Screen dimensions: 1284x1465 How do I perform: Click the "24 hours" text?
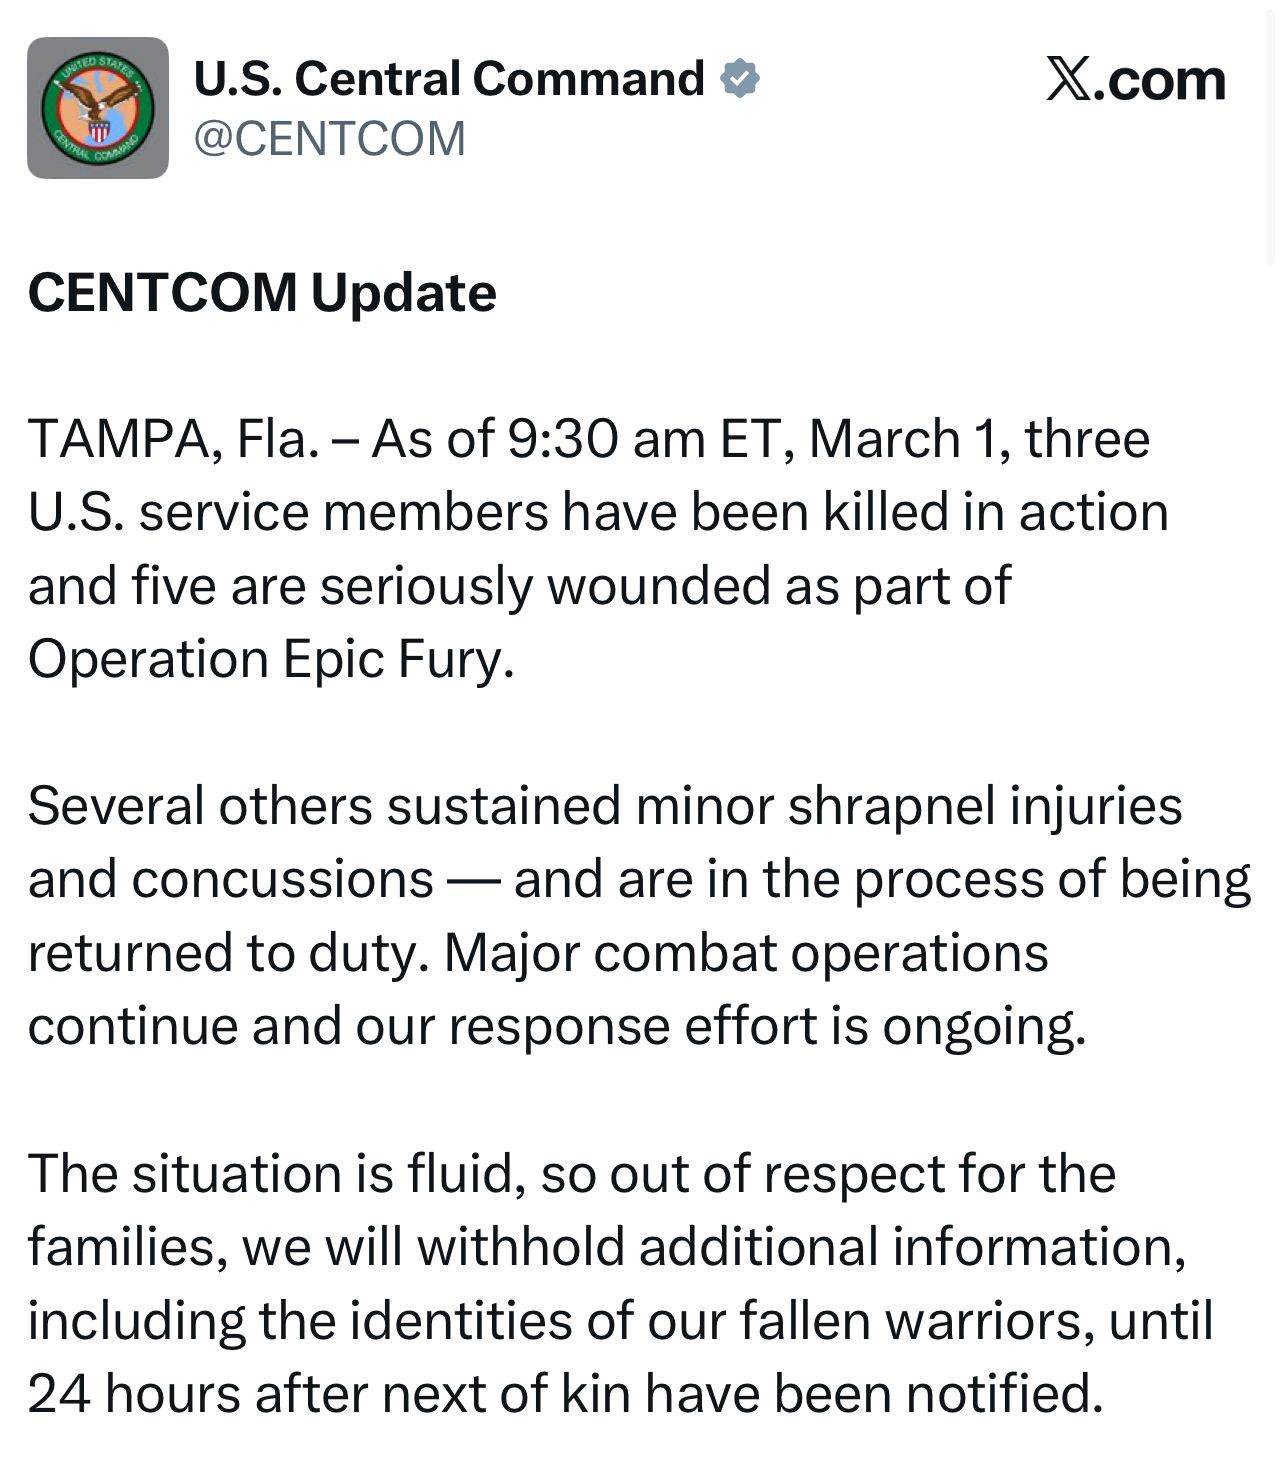click(134, 1393)
